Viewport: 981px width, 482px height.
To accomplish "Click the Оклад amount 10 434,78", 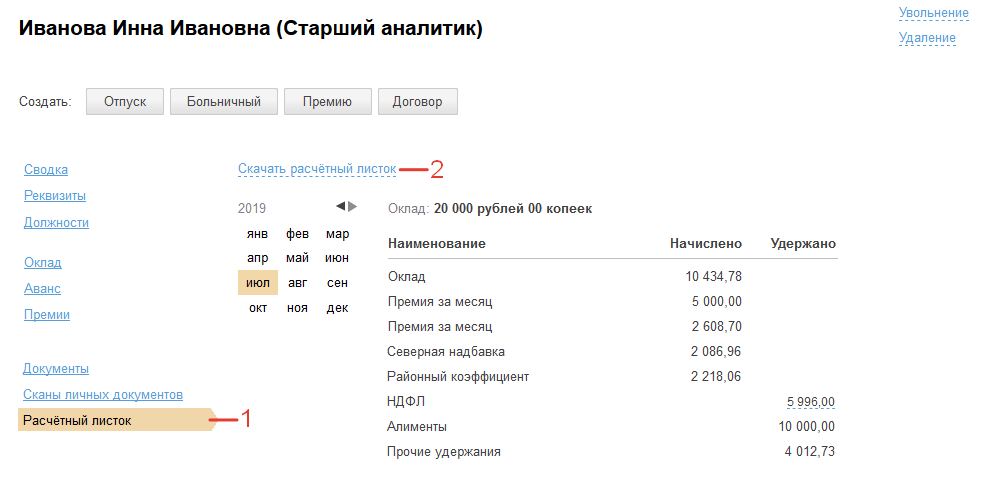I will coord(713,277).
